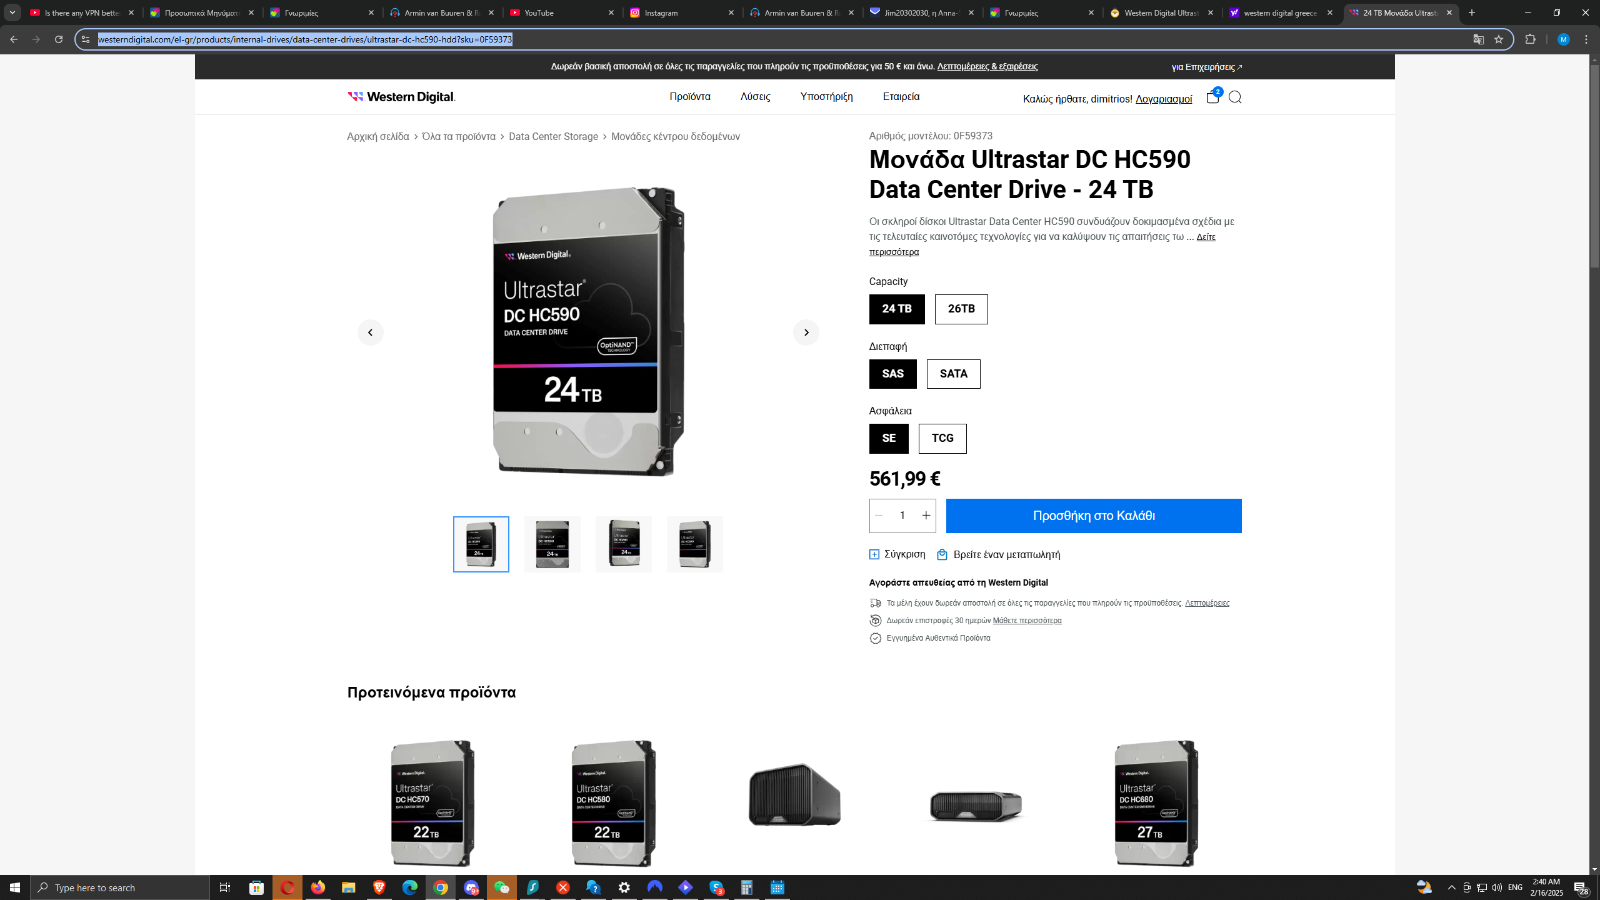The width and height of the screenshot is (1600, 900).
Task: Open recommended Ultrastar DC HC580 22TB product
Action: [x=613, y=804]
